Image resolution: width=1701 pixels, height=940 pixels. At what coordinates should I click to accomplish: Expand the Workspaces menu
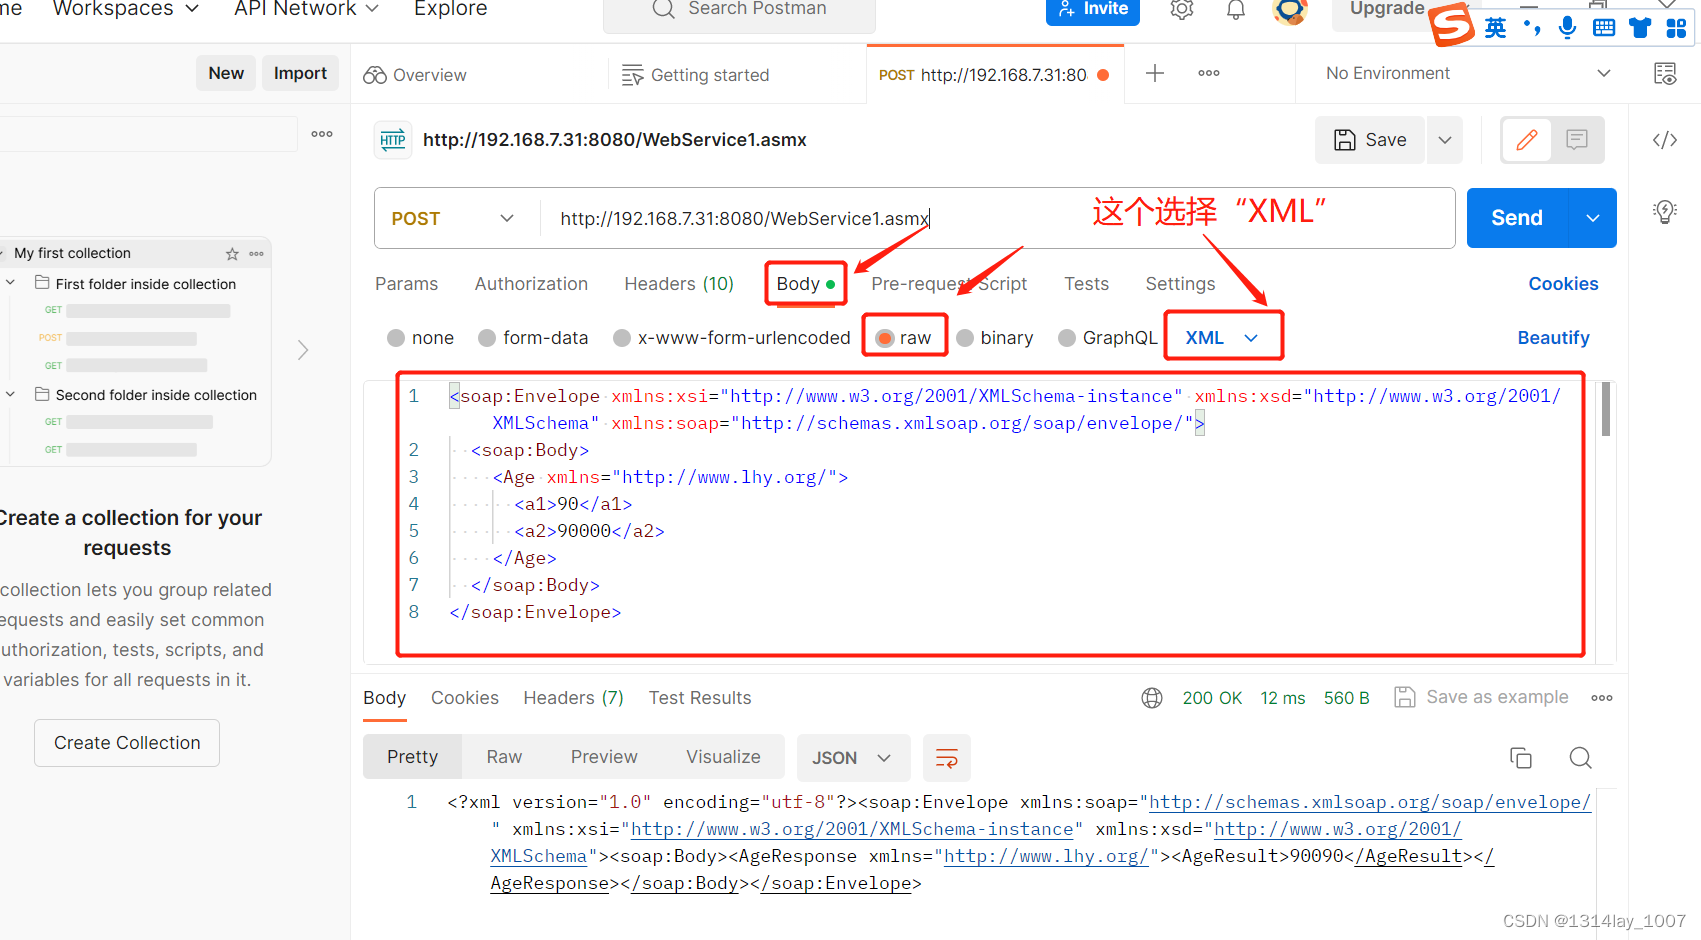126,9
